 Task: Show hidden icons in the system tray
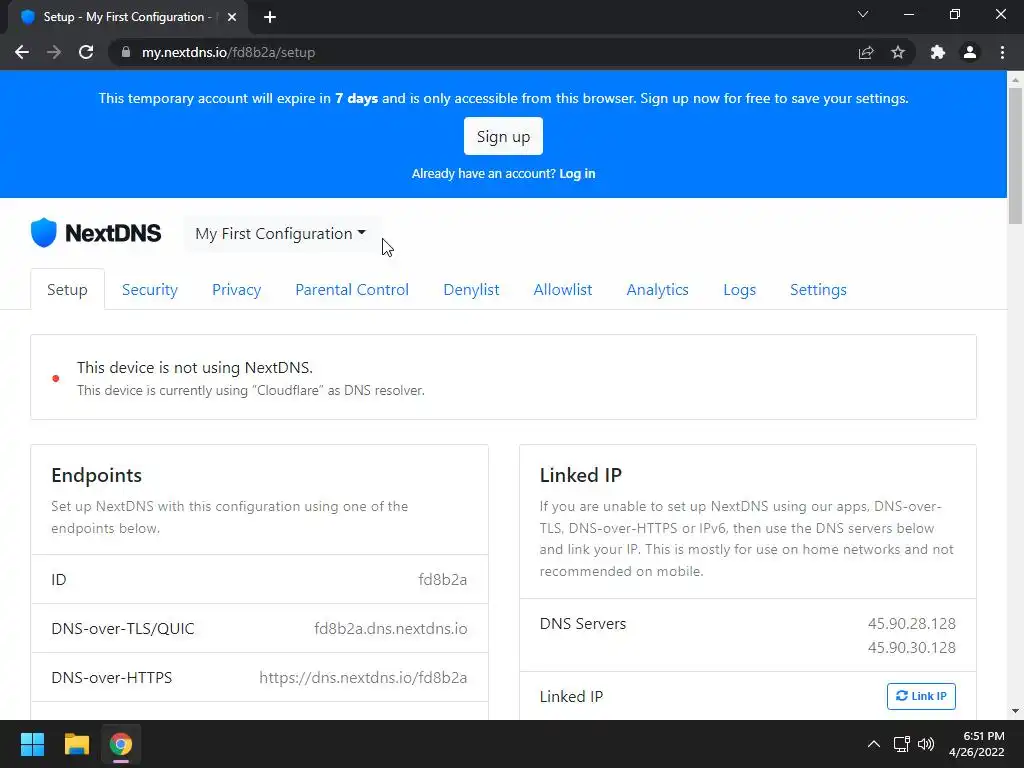(873, 744)
